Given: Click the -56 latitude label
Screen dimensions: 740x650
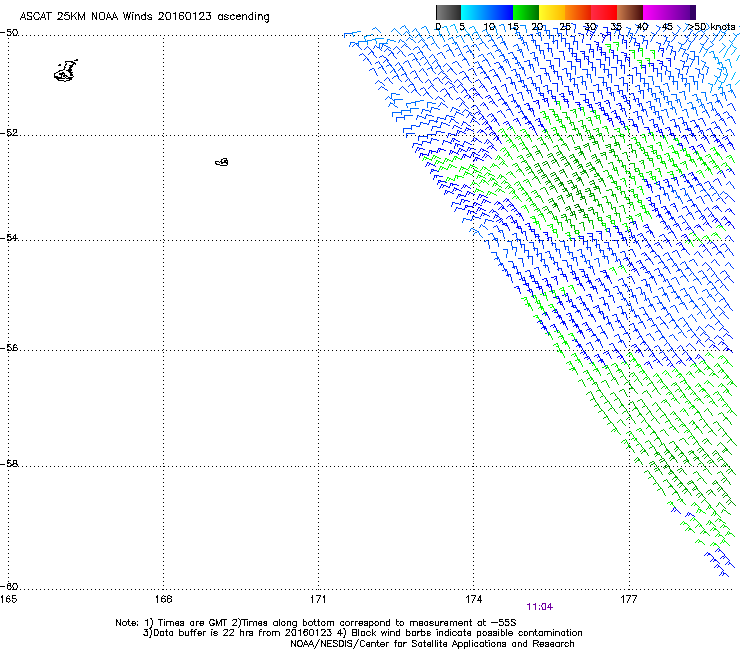Looking at the screenshot, I should tap(9, 347).
